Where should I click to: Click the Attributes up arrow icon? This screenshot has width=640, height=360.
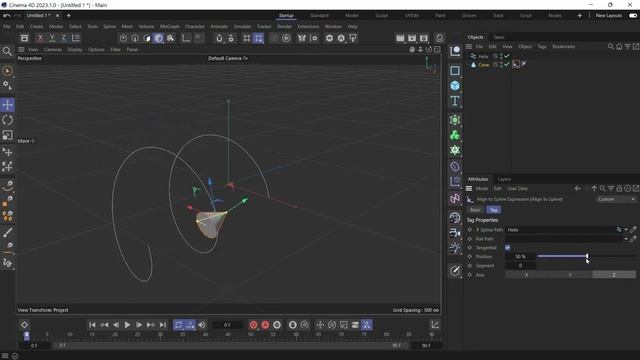pyautogui.click(x=594, y=189)
